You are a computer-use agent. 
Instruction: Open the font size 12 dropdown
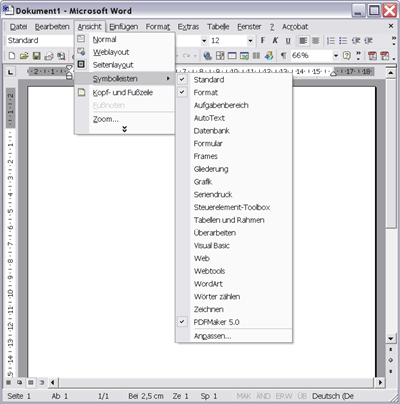[x=250, y=41]
